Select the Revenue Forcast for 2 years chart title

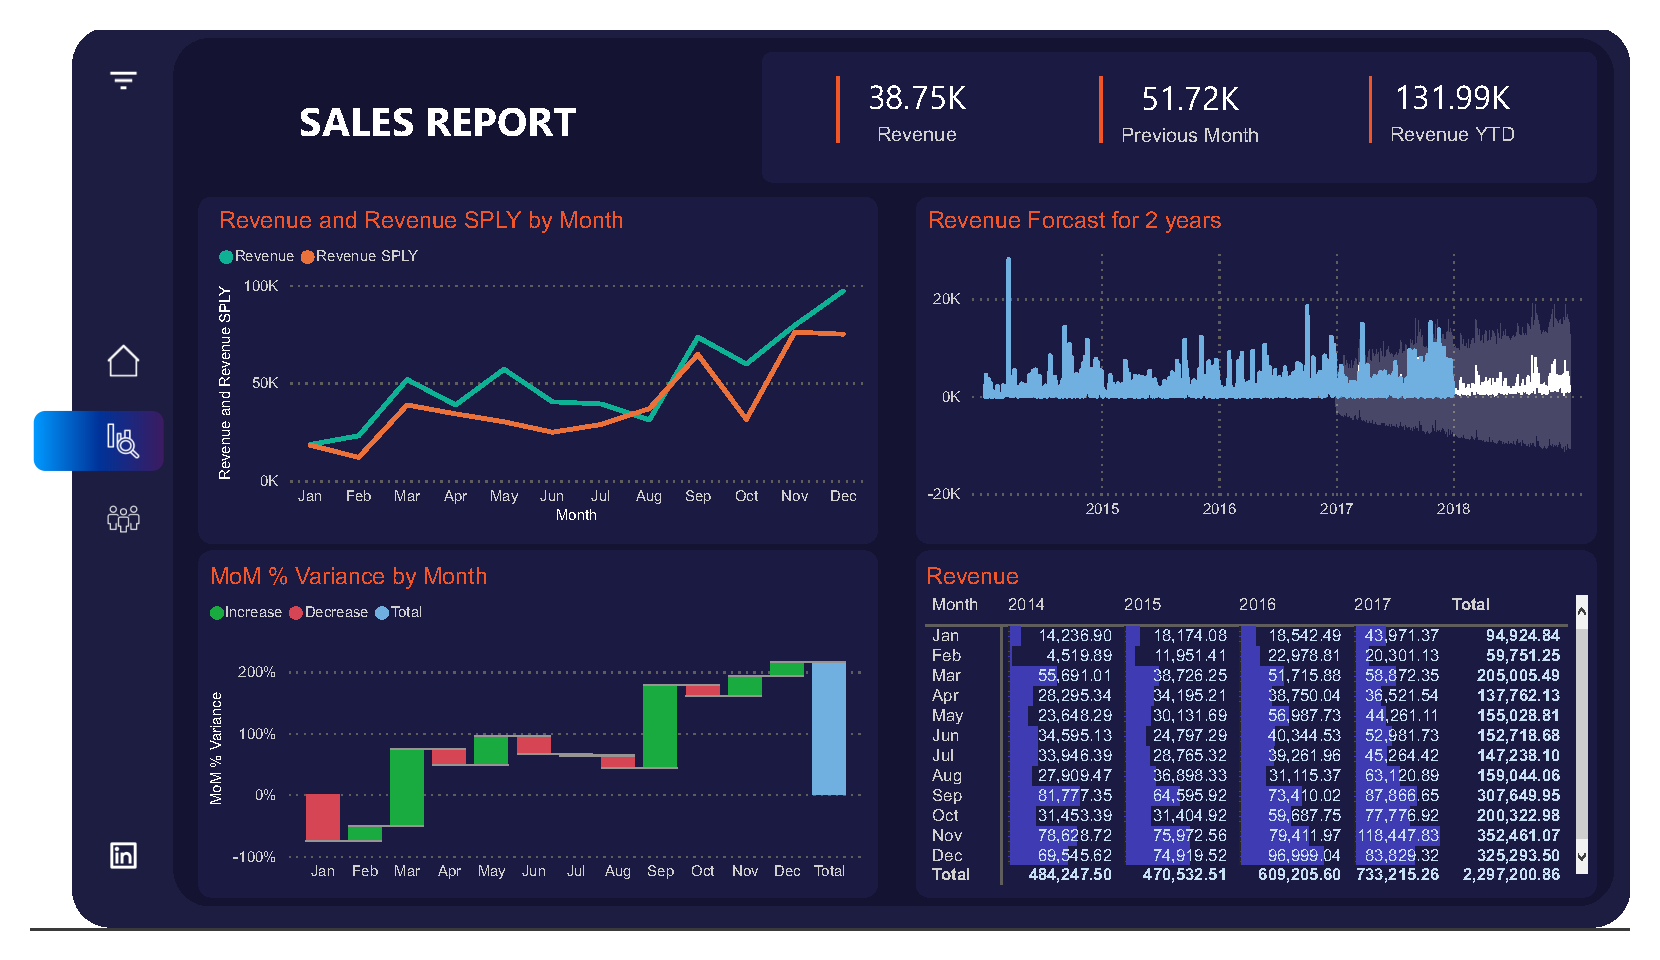click(x=1073, y=220)
